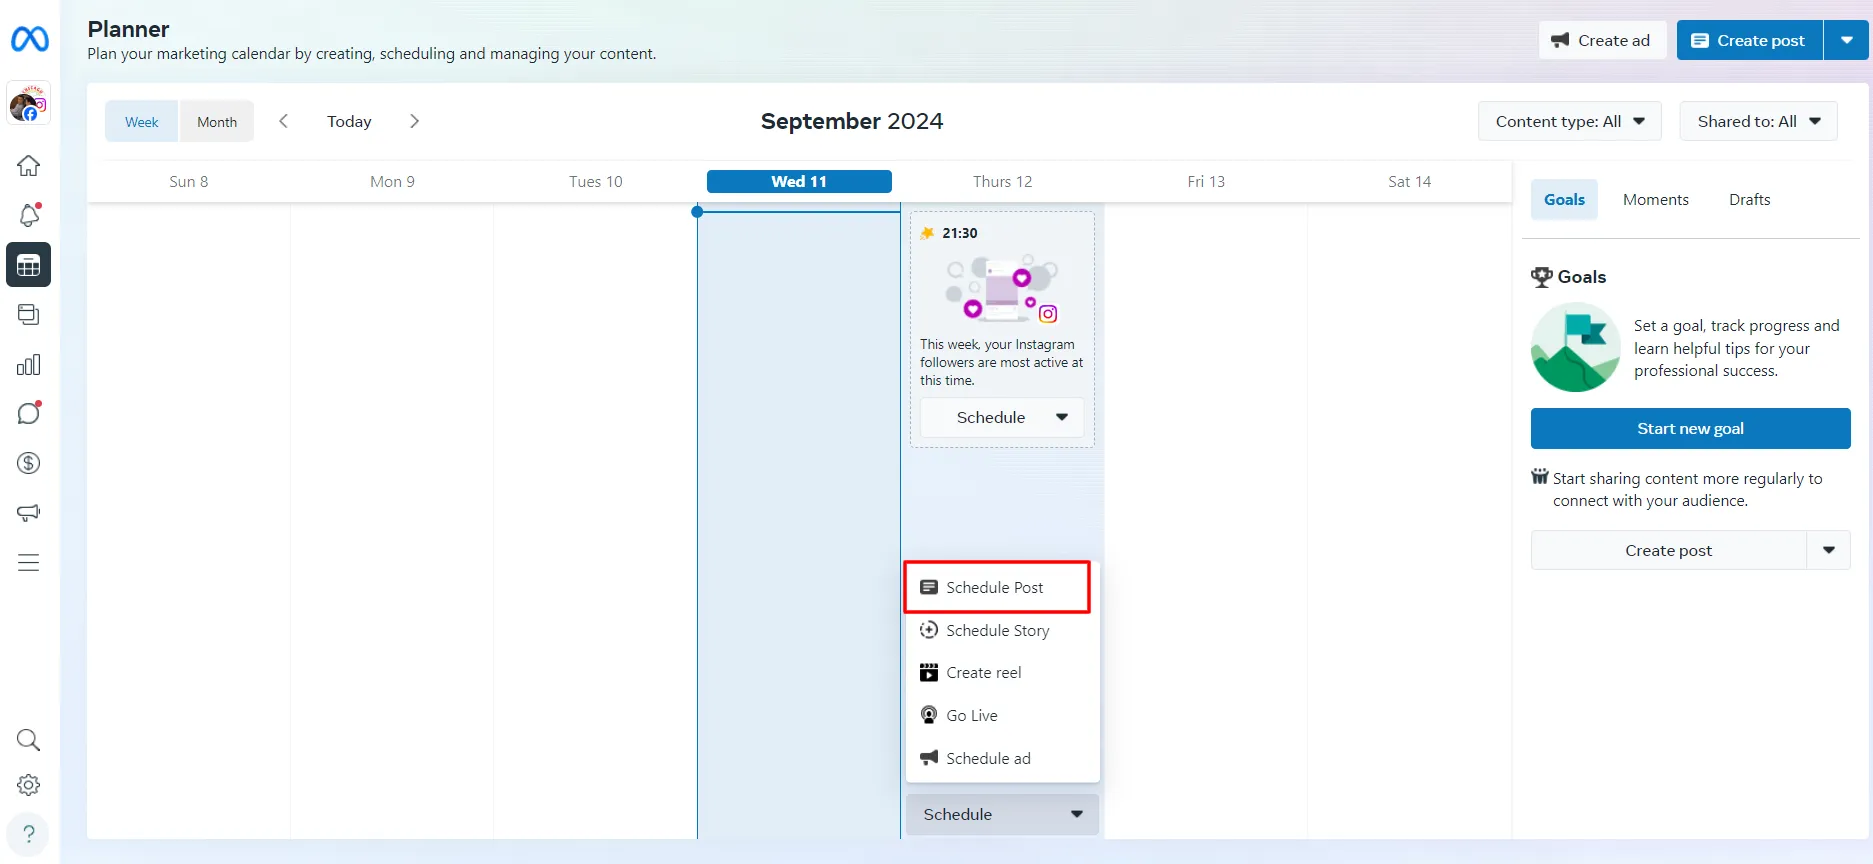This screenshot has width=1873, height=864.
Task: Open Ads megaphone sidebar icon
Action: (29, 513)
